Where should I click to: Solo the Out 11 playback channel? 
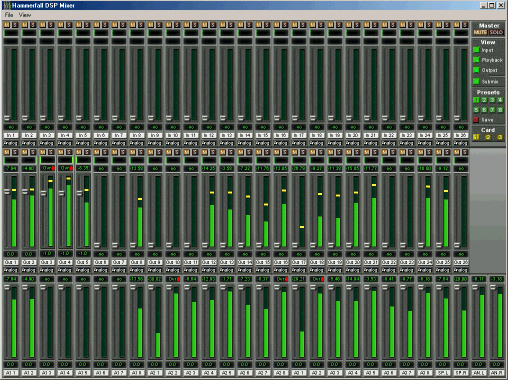[195, 152]
